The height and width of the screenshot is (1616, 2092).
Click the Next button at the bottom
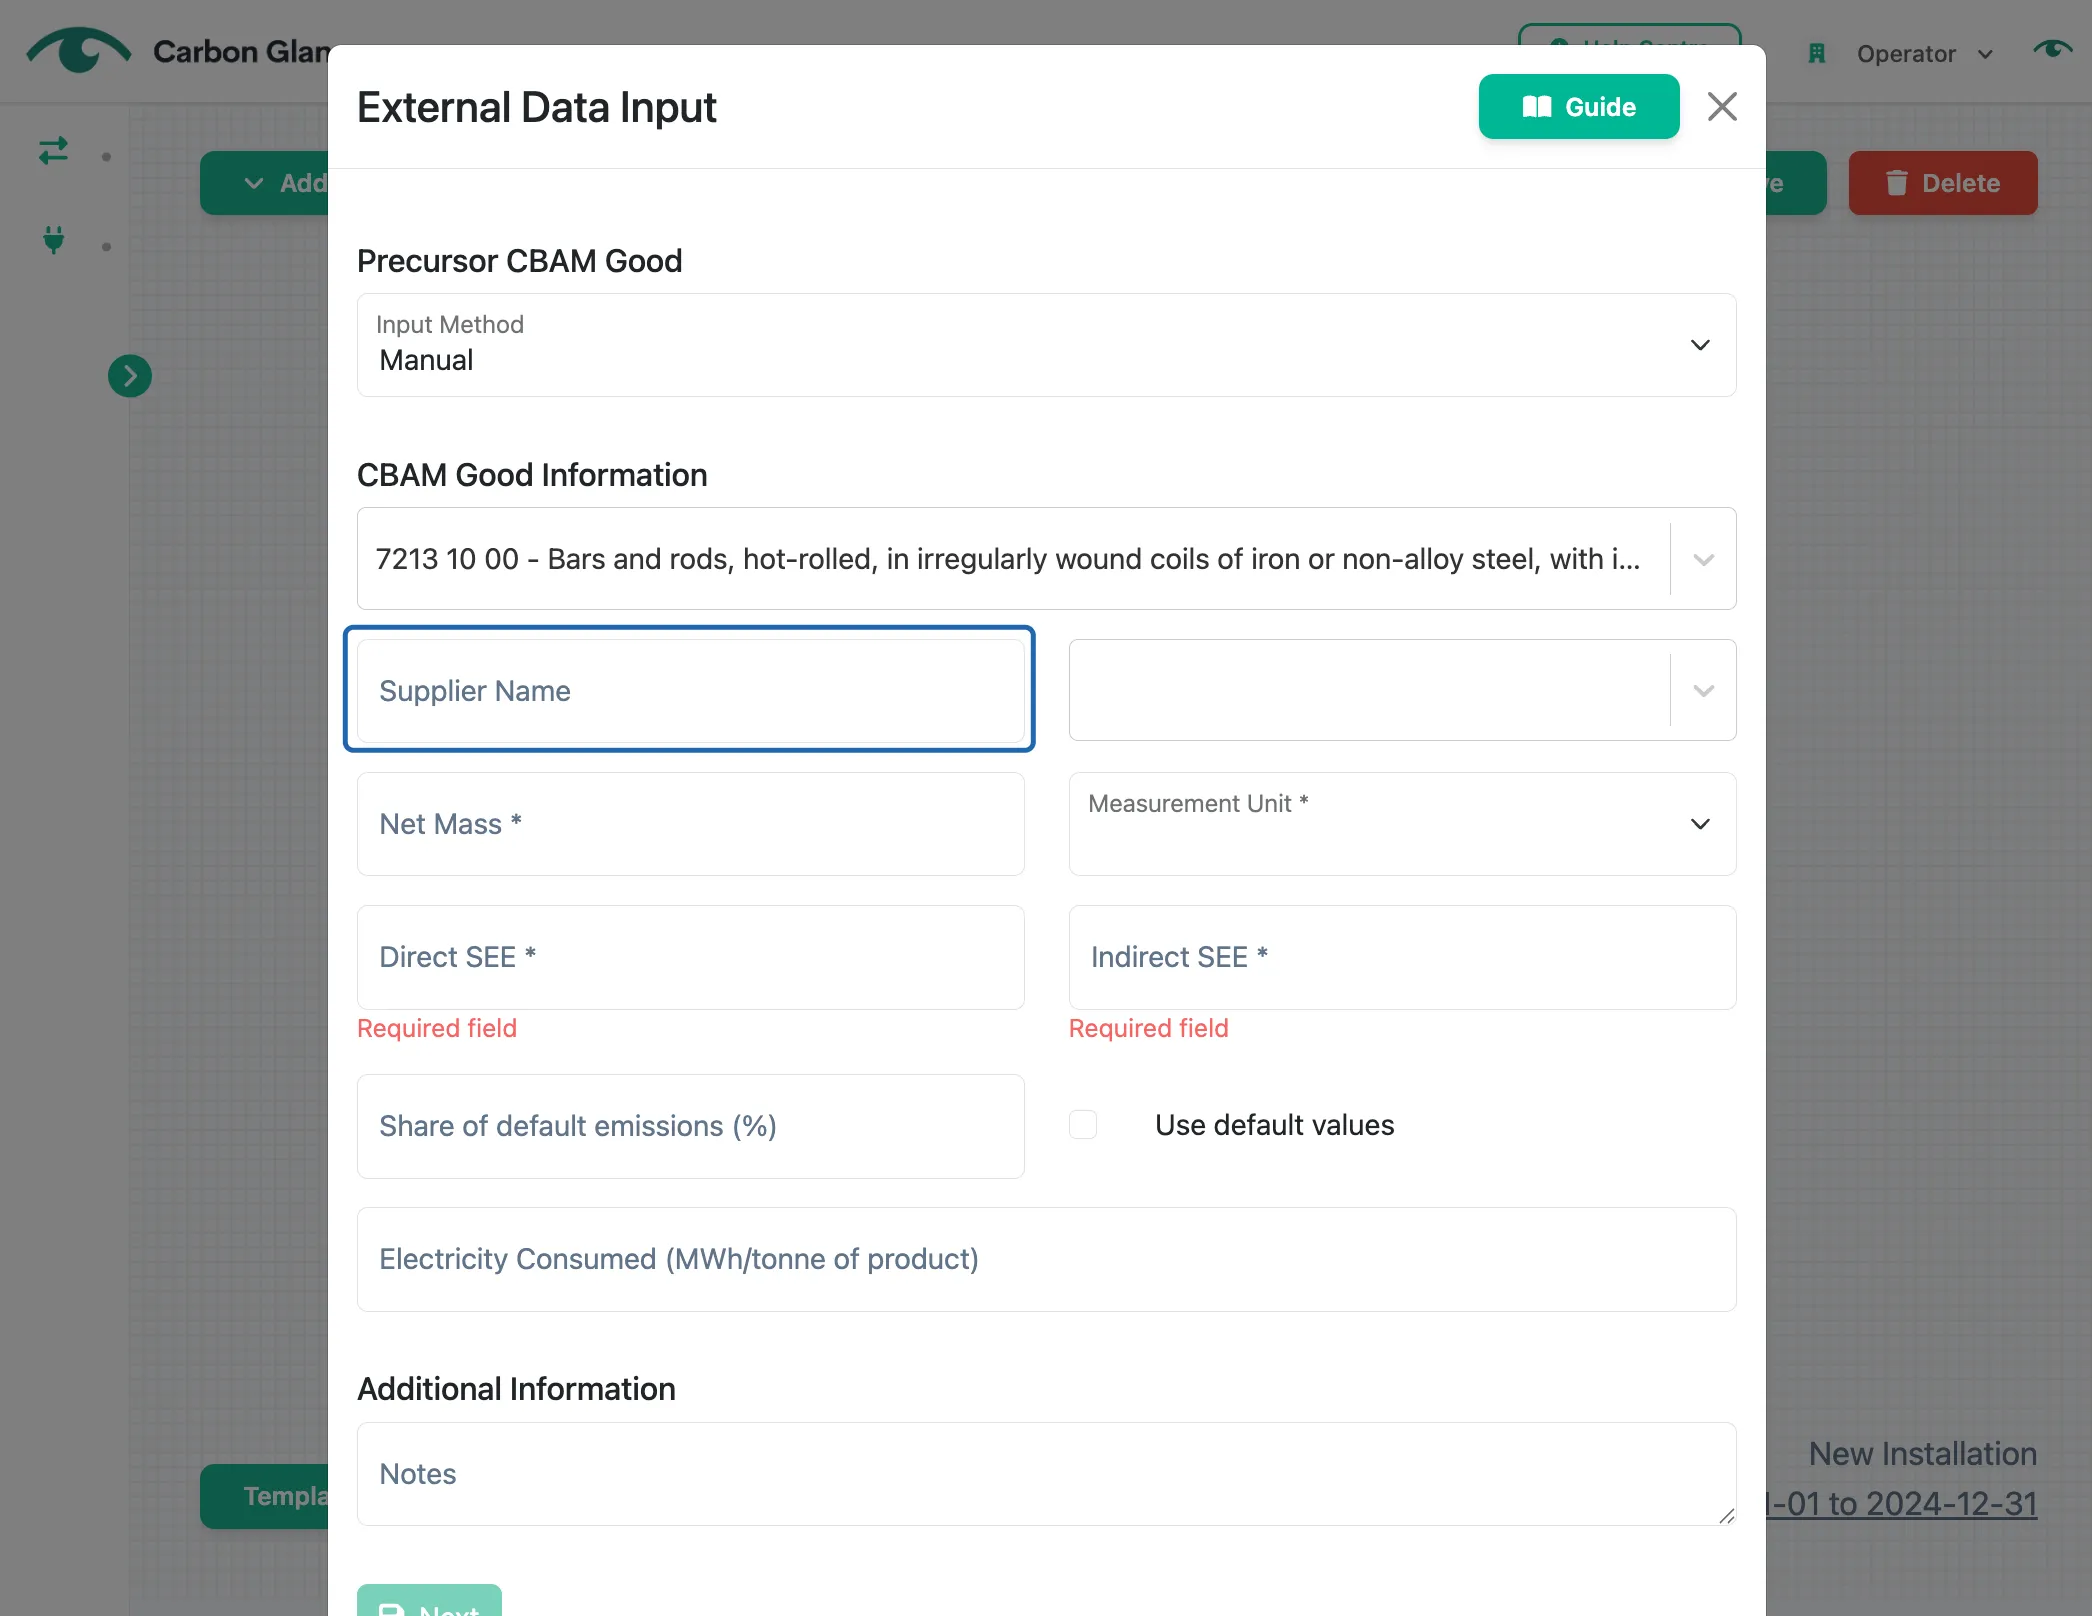click(x=429, y=1600)
